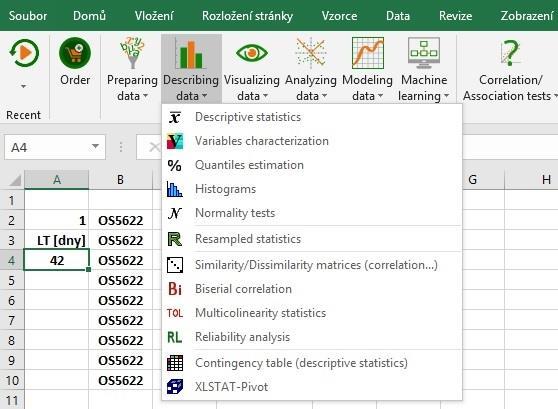
Task: Collapse Describing data dropdown arrow
Action: click(204, 96)
